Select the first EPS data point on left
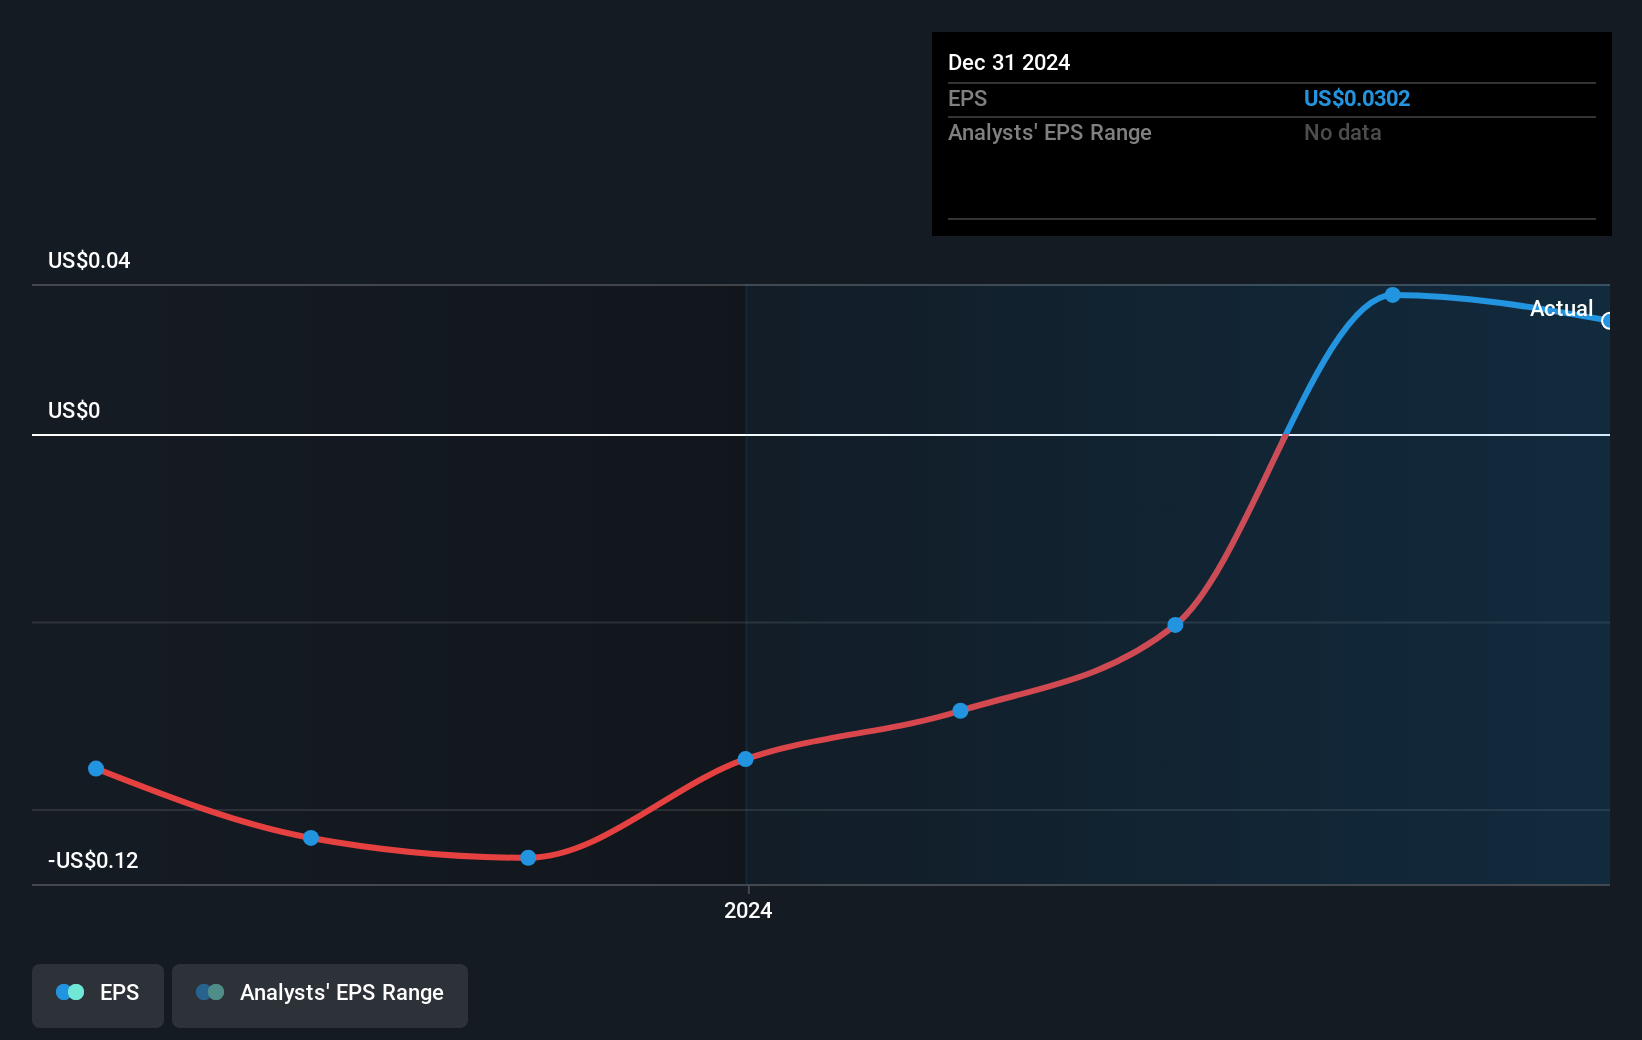Screen dimensions: 1642x1040 coord(96,769)
